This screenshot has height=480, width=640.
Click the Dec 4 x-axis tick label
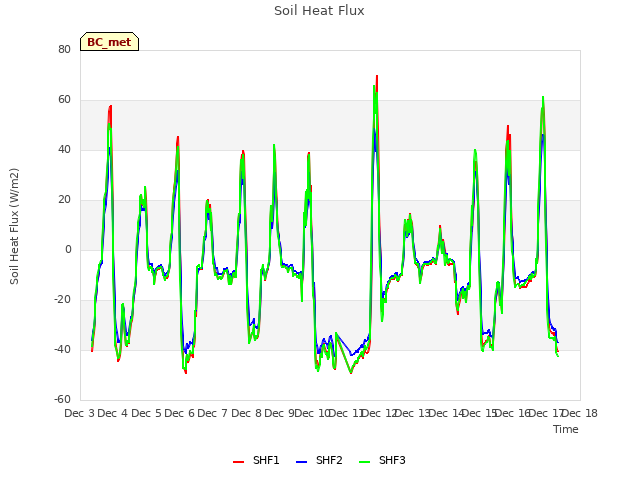coord(113,413)
